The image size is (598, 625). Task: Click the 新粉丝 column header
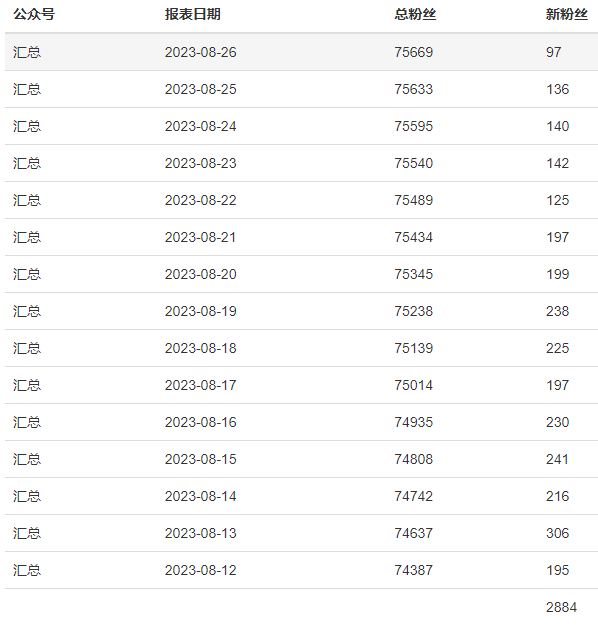(x=567, y=14)
